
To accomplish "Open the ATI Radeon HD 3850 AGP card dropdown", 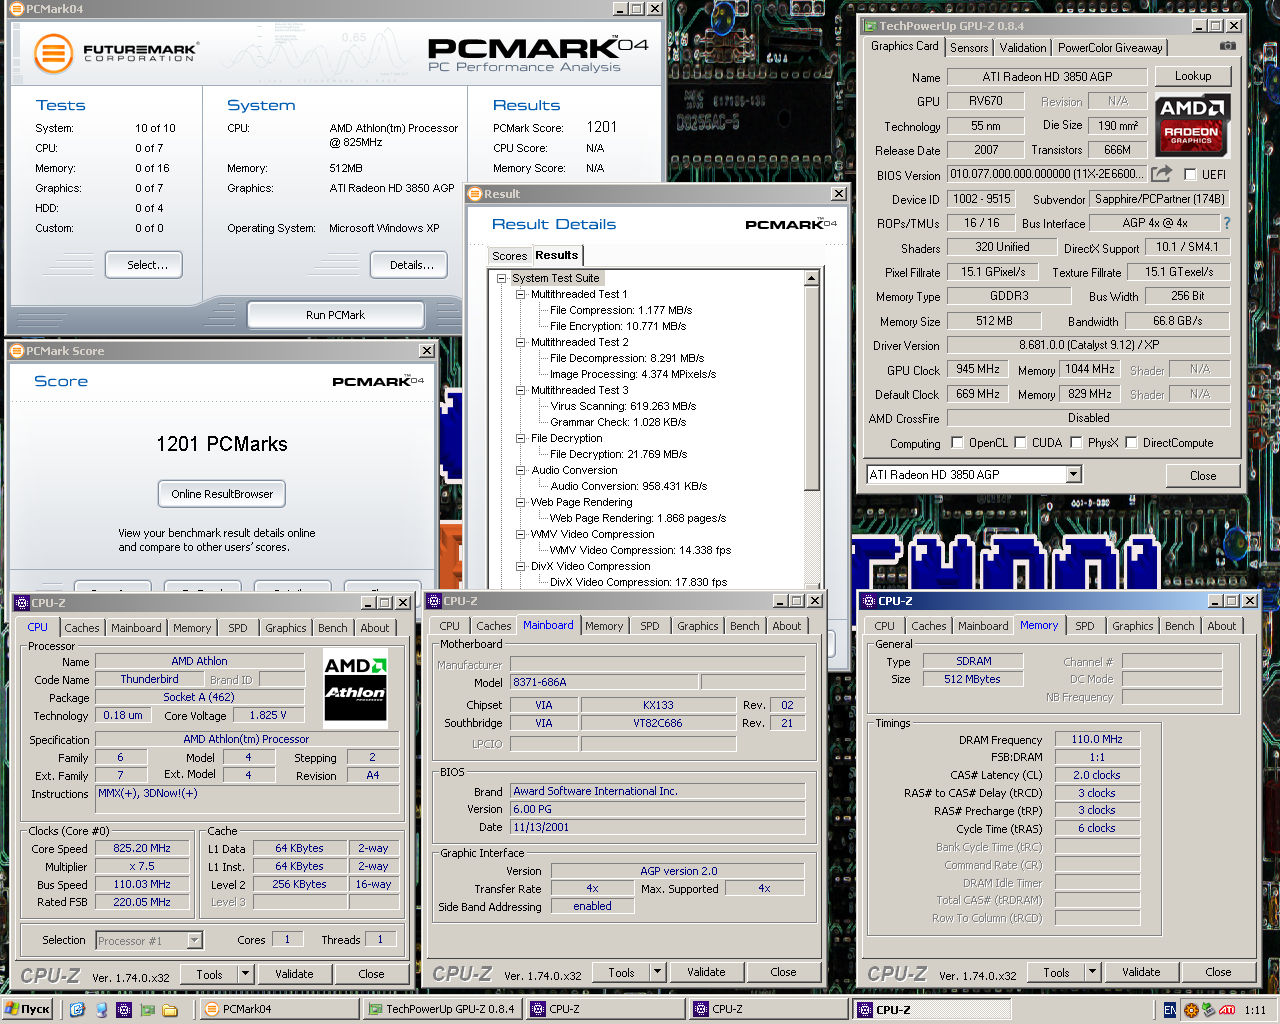I will pyautogui.click(x=1074, y=475).
